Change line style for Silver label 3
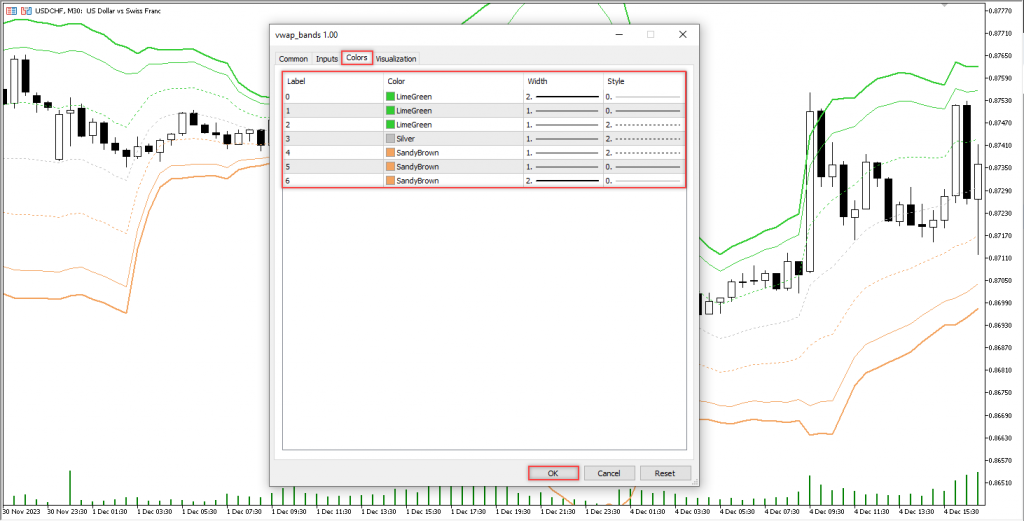 tap(643, 139)
